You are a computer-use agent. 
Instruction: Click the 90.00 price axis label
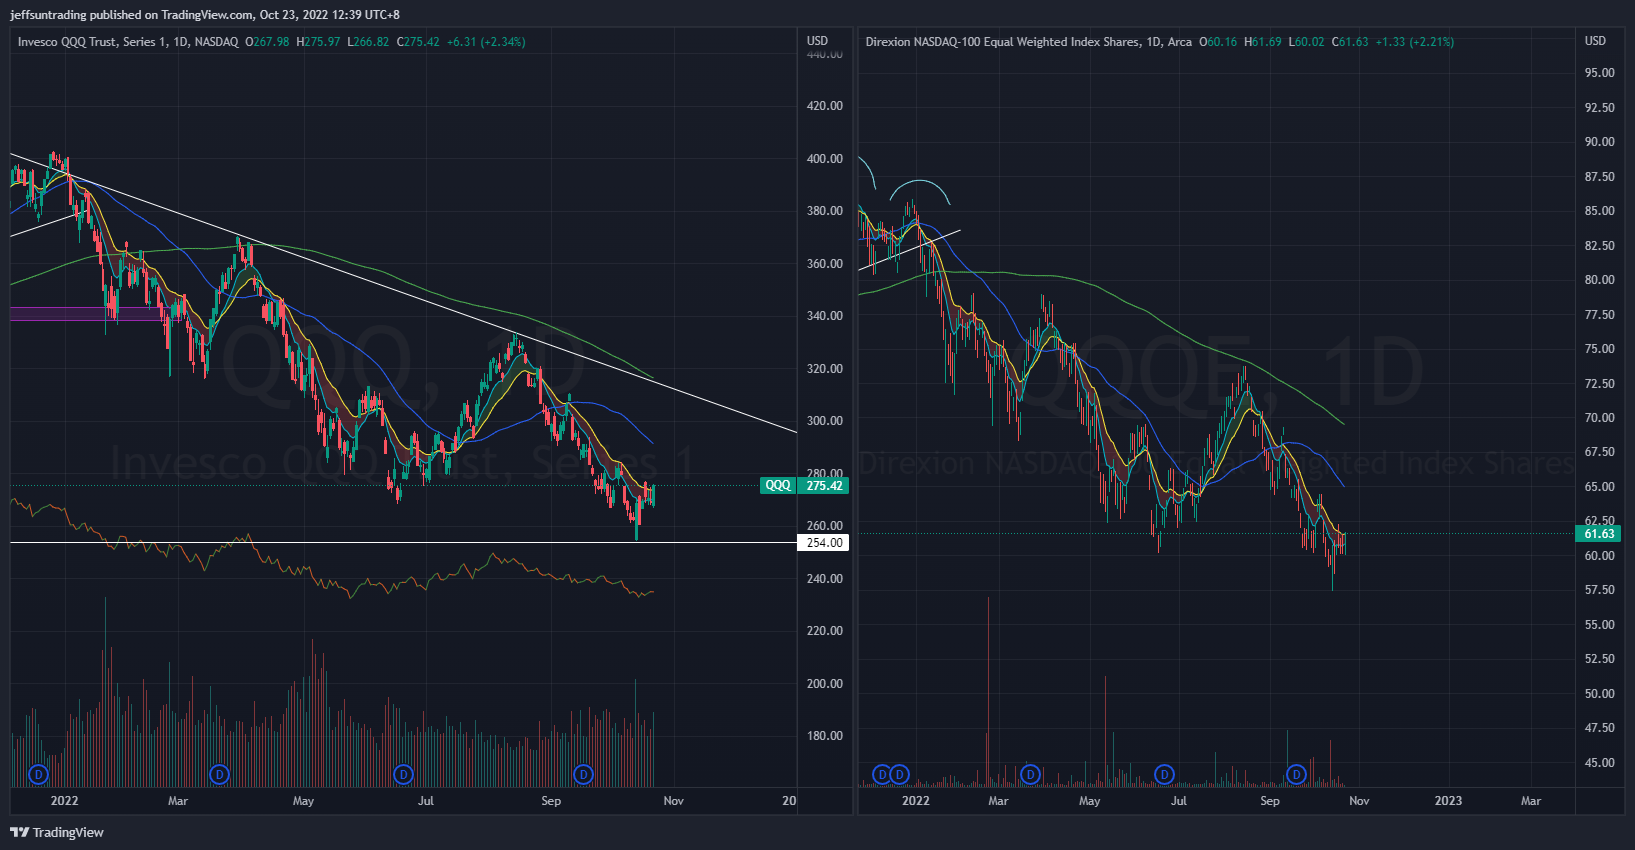(1600, 142)
